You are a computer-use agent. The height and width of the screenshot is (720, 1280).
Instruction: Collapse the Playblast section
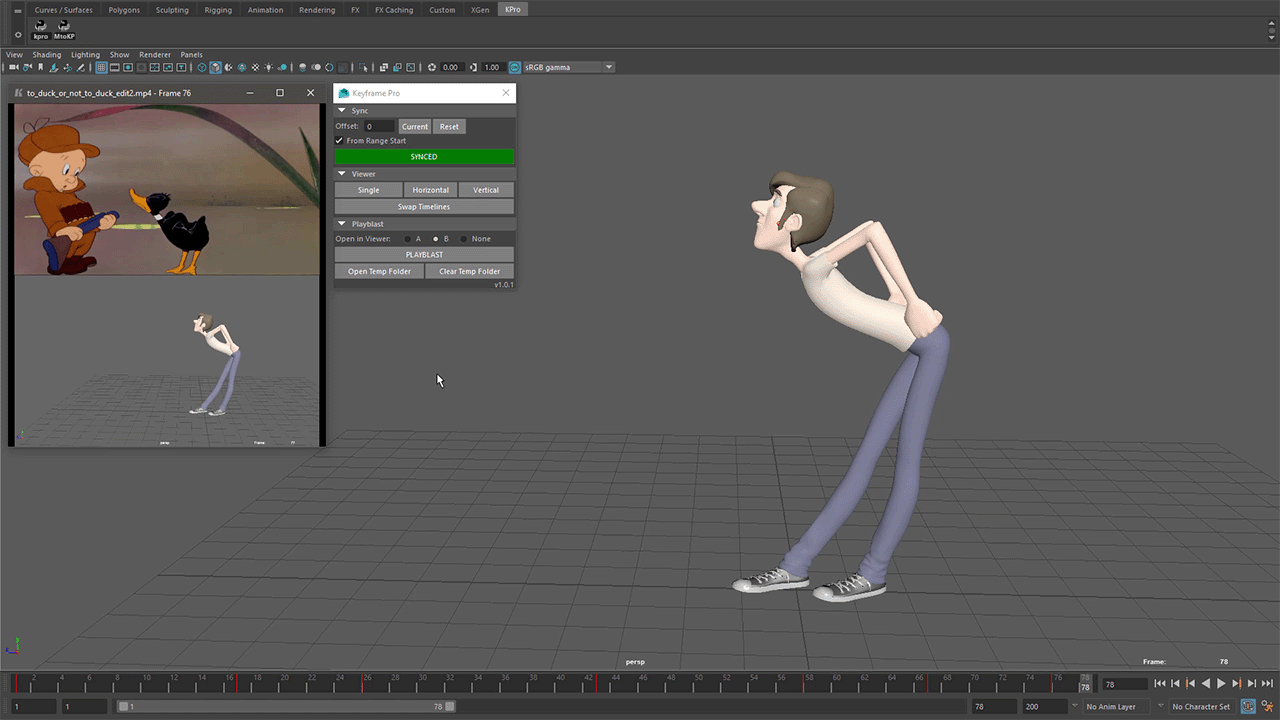[342, 224]
